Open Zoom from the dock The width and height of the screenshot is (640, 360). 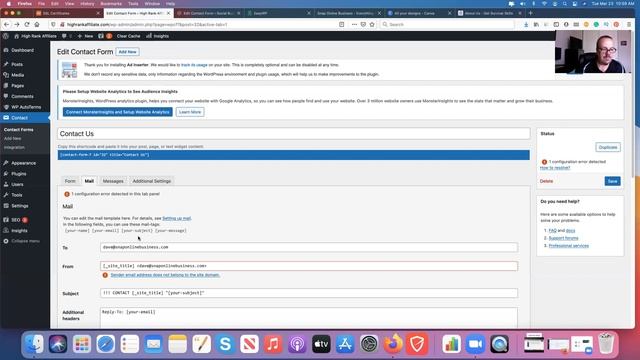[x=475, y=344]
